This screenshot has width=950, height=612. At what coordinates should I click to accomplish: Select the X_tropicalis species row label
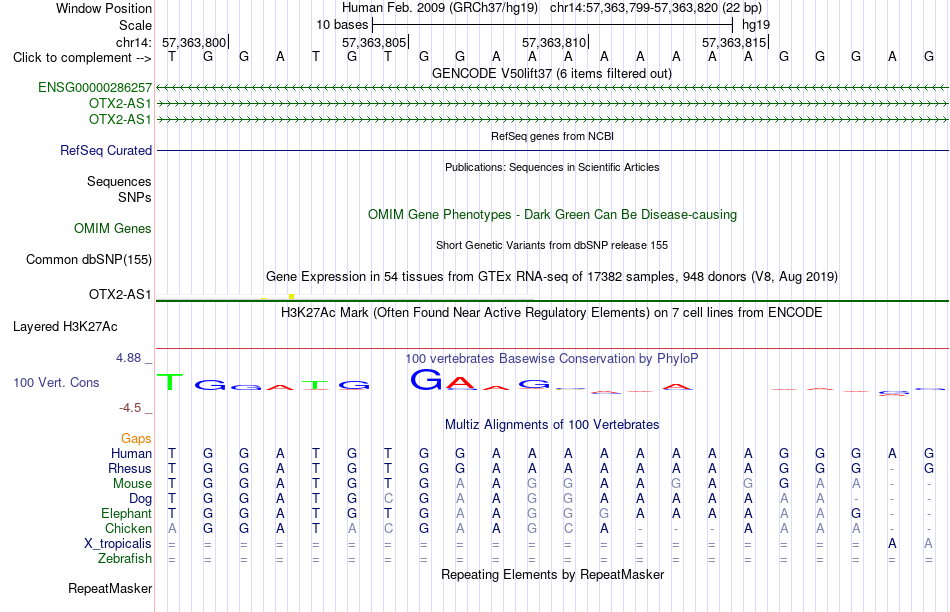tap(118, 544)
